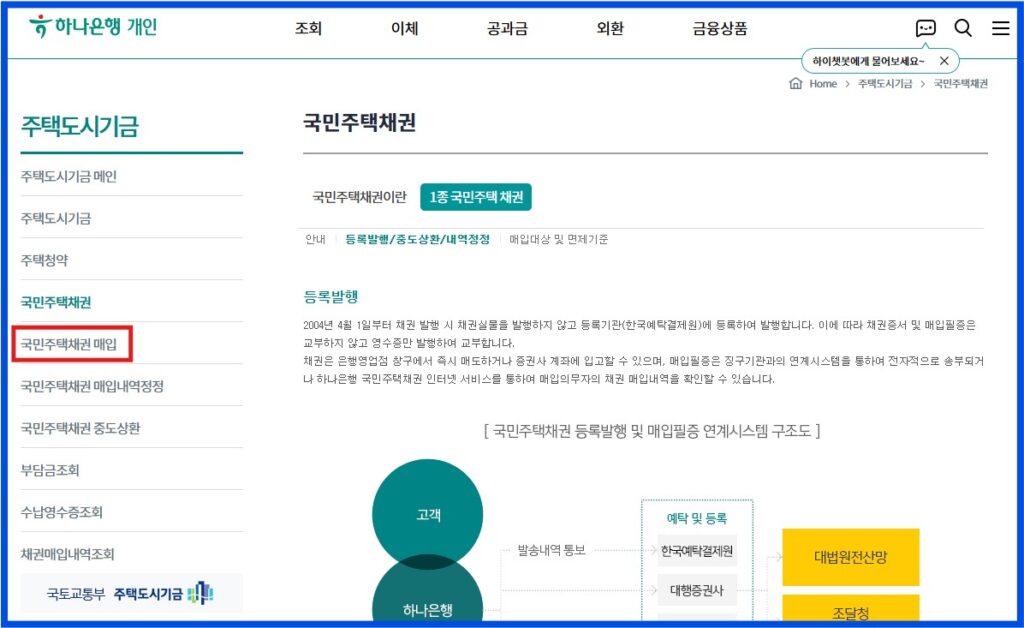Click the yellow 조달청 box
Screen dimensions: 1024x628
[850, 608]
